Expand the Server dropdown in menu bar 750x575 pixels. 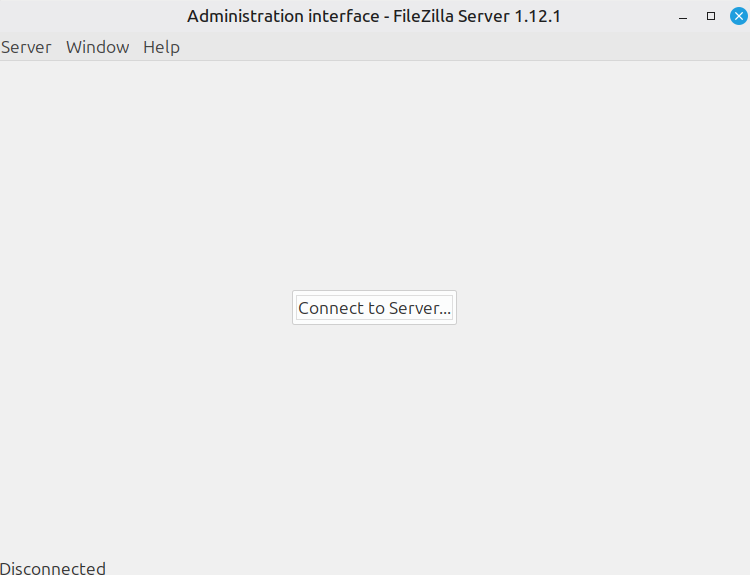[x=26, y=47]
